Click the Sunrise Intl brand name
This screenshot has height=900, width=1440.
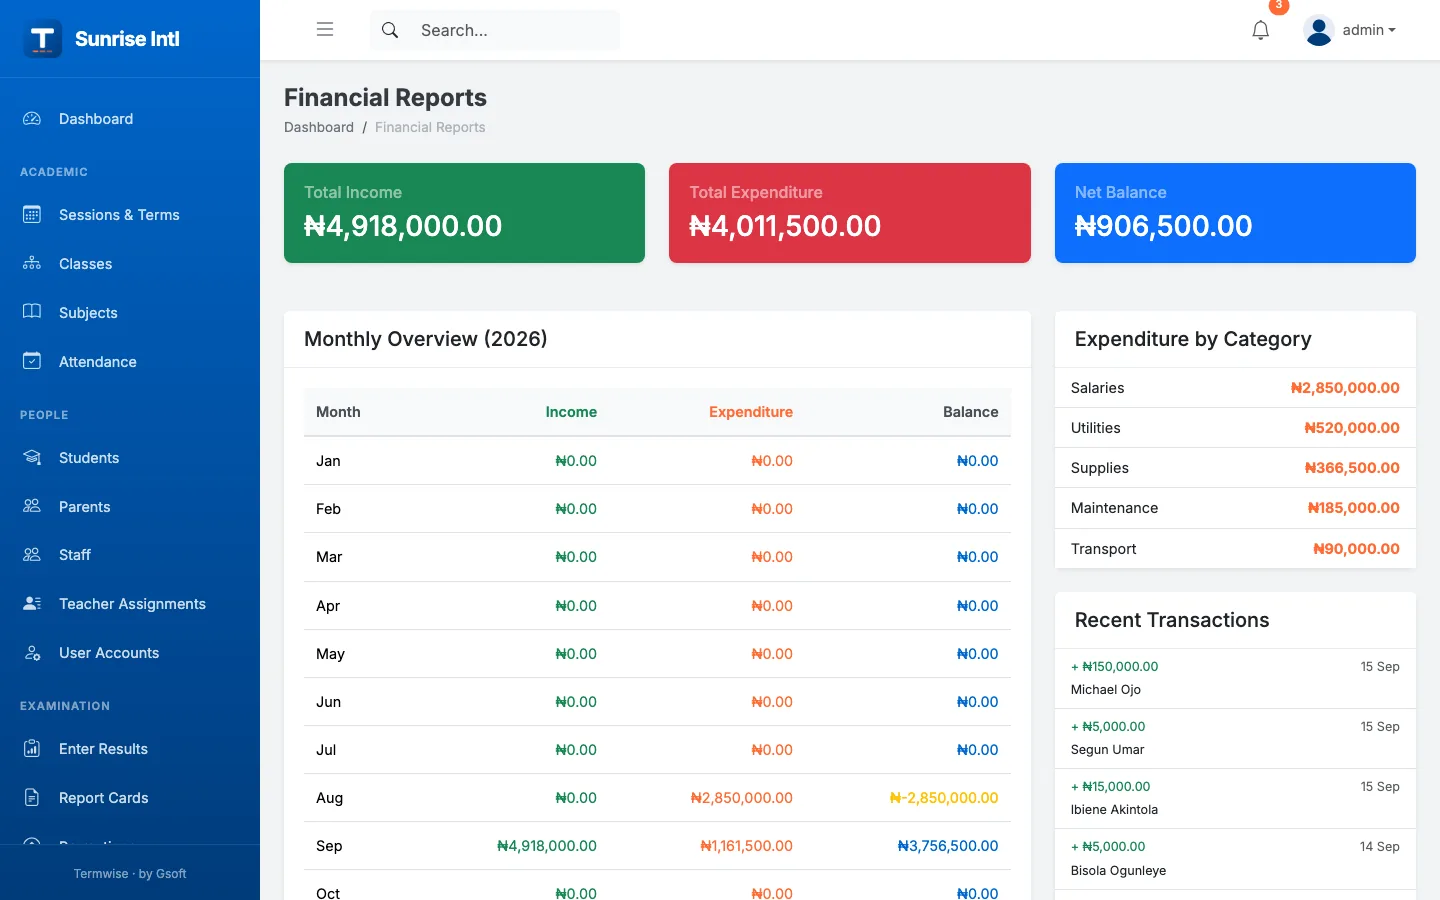click(x=127, y=39)
